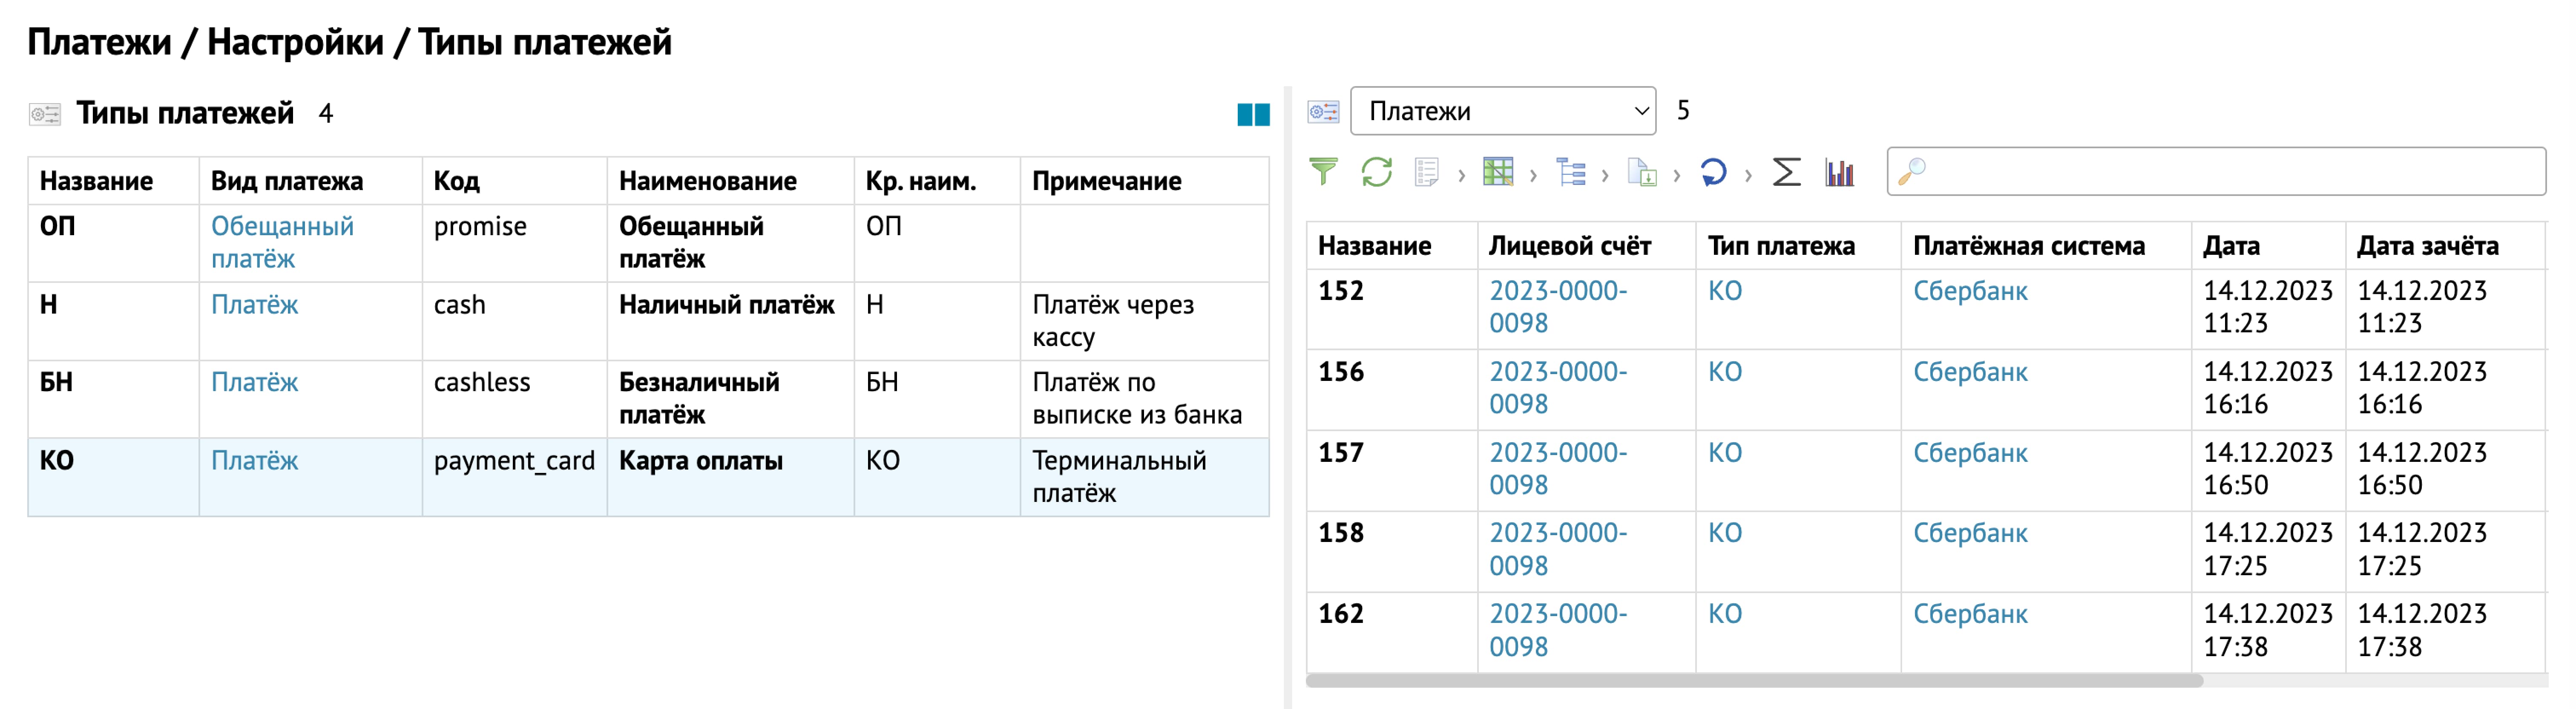Screen dimensions: 2576x709
Task: Refresh the payments list with green arrows
Action: (x=1377, y=172)
